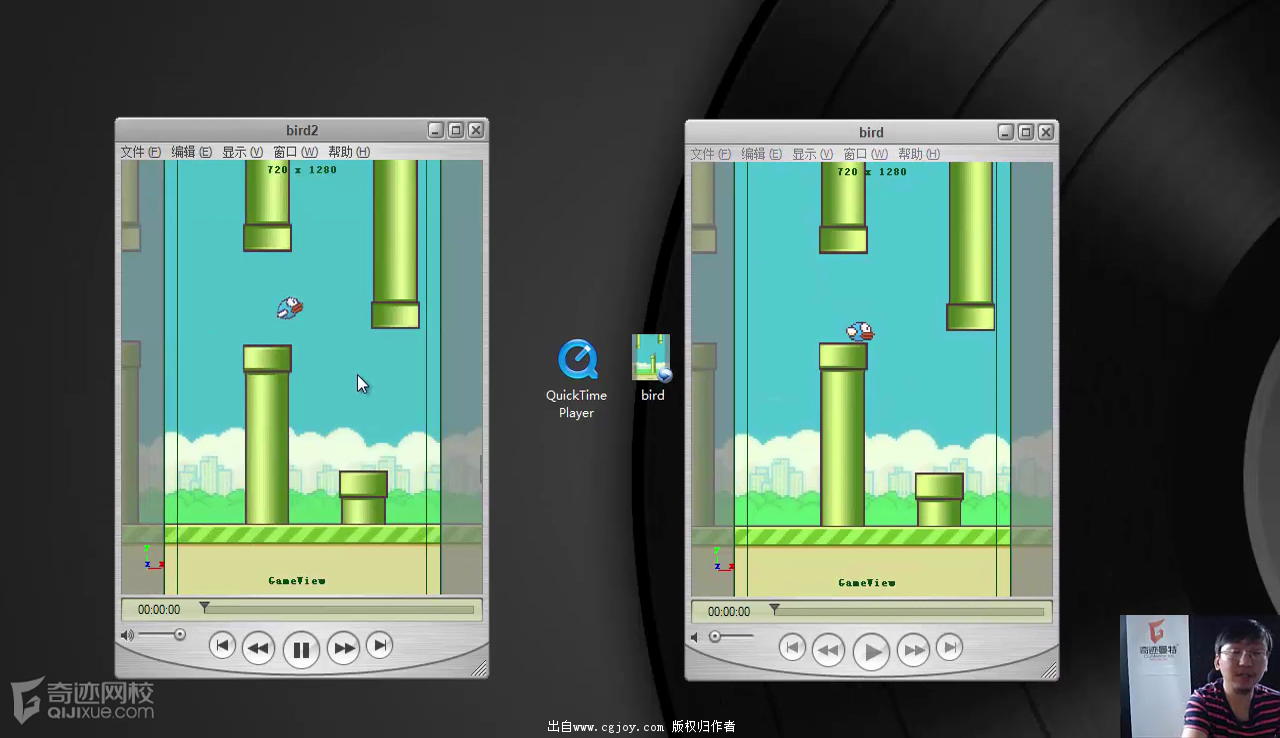Skip to start in bird window
1280x738 pixels.
pos(792,648)
